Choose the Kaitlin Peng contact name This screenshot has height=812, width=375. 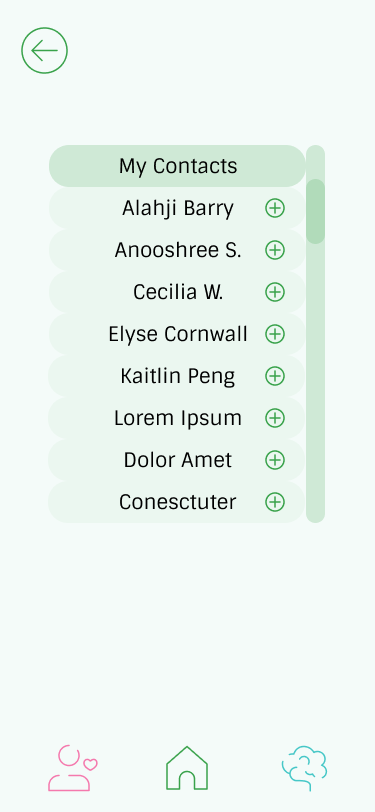click(178, 376)
